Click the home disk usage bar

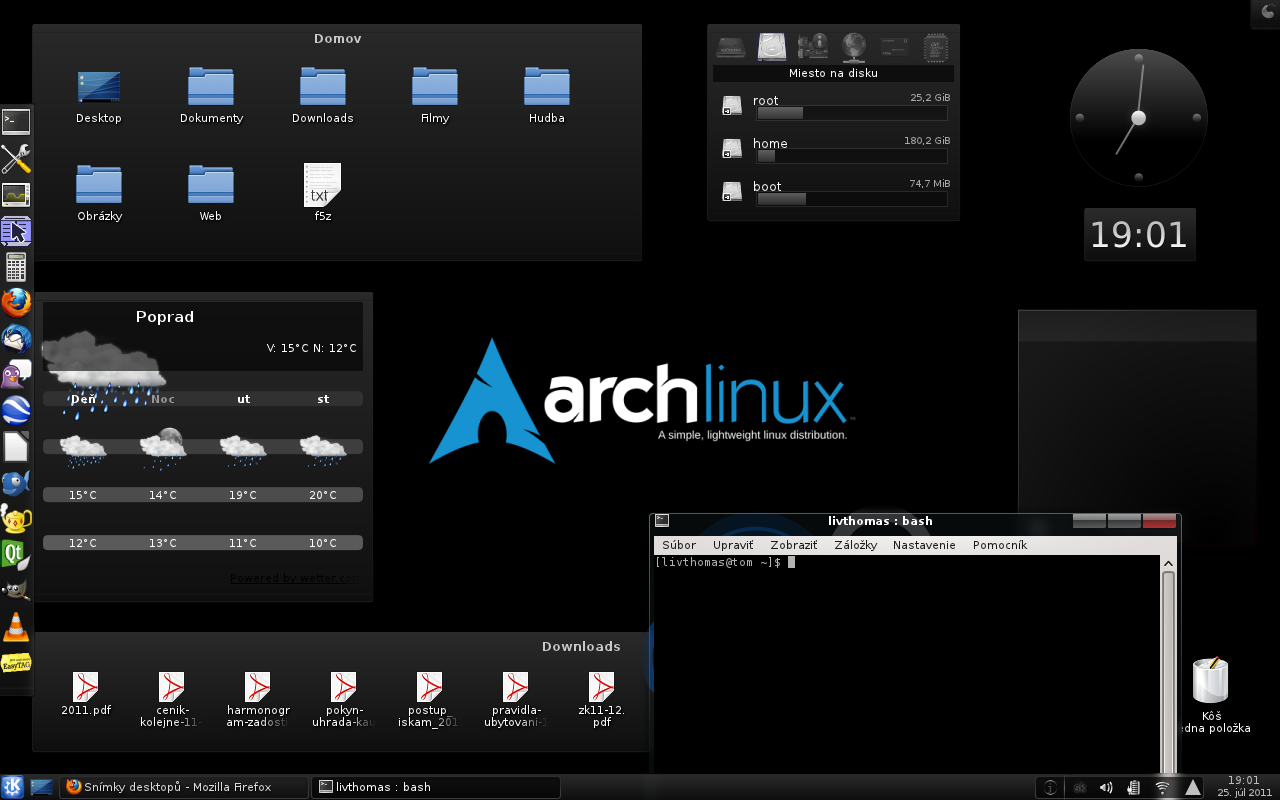coord(852,156)
